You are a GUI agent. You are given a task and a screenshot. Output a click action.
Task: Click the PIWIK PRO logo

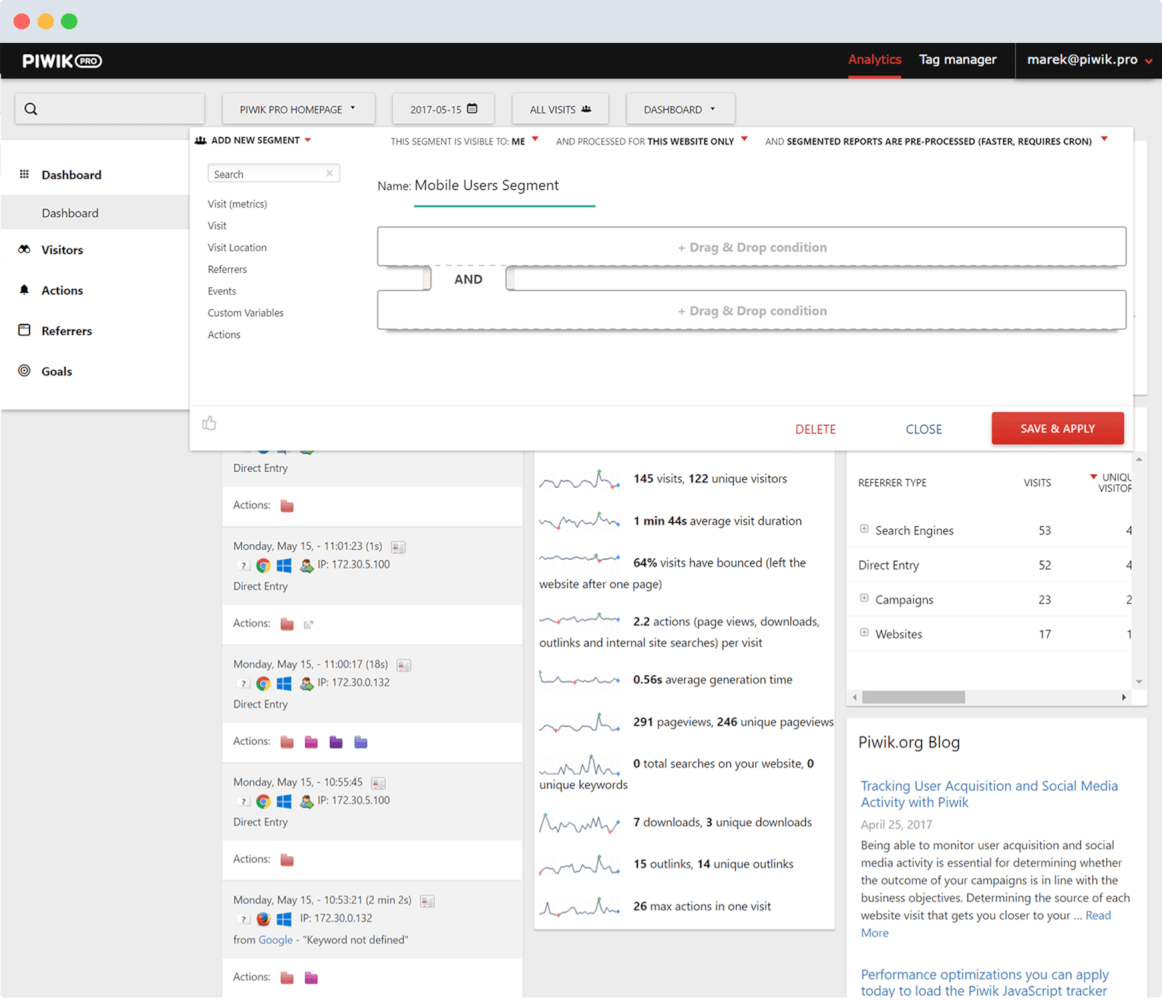point(62,61)
